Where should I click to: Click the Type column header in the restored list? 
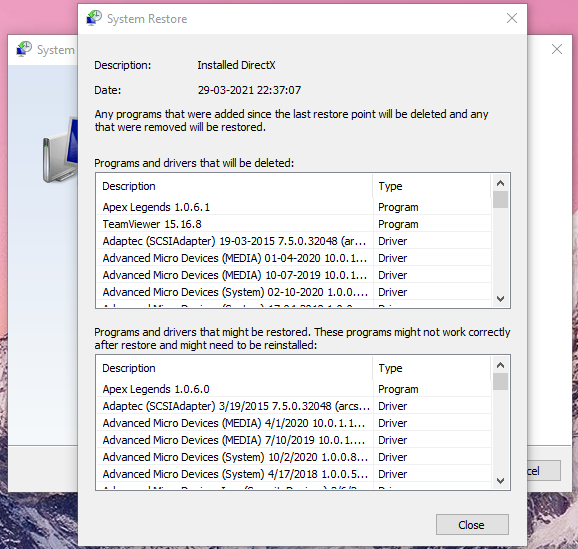coord(432,368)
